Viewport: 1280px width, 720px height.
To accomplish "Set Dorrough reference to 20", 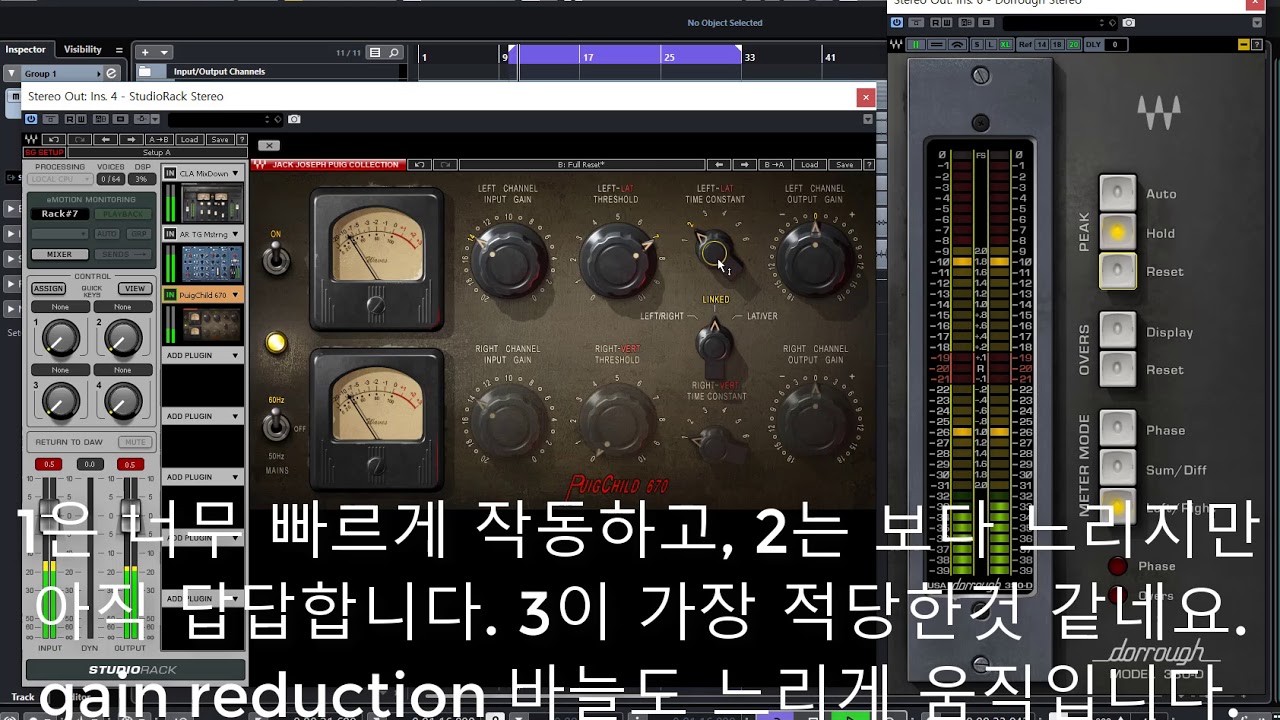I will pyautogui.click(x=1074, y=44).
